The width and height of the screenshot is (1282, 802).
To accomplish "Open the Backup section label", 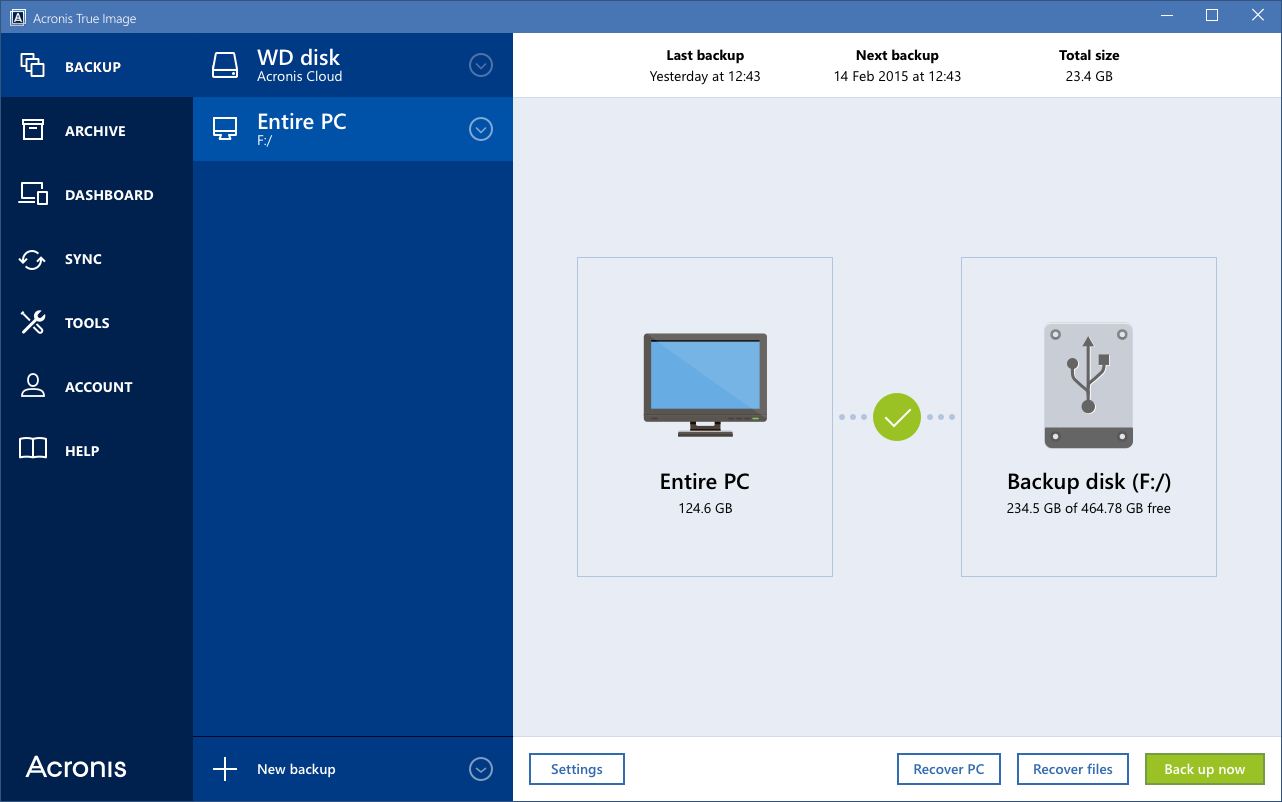I will coord(93,67).
